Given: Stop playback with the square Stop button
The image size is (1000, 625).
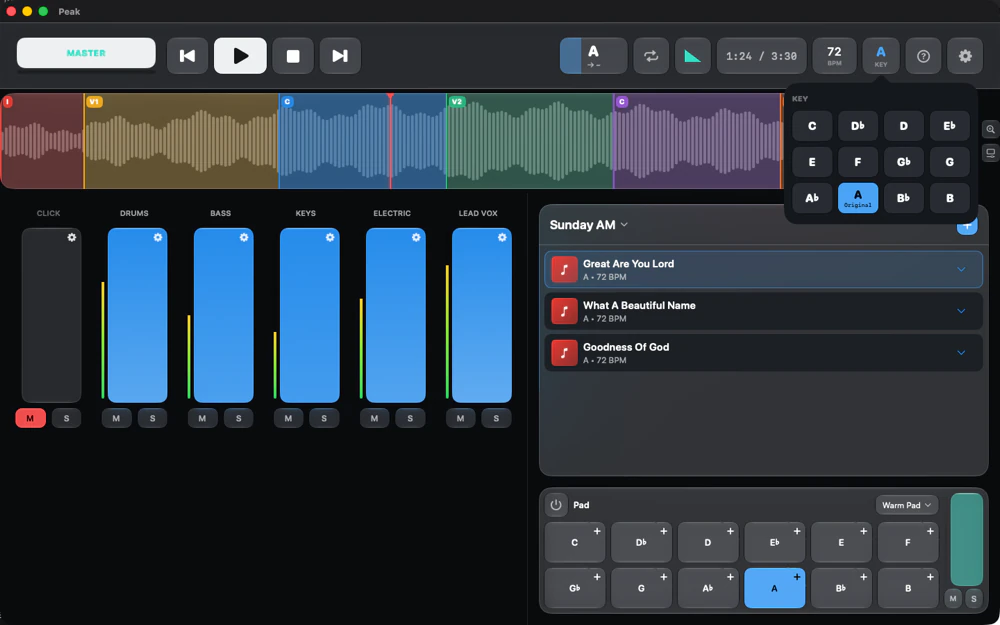Looking at the screenshot, I should (293, 56).
